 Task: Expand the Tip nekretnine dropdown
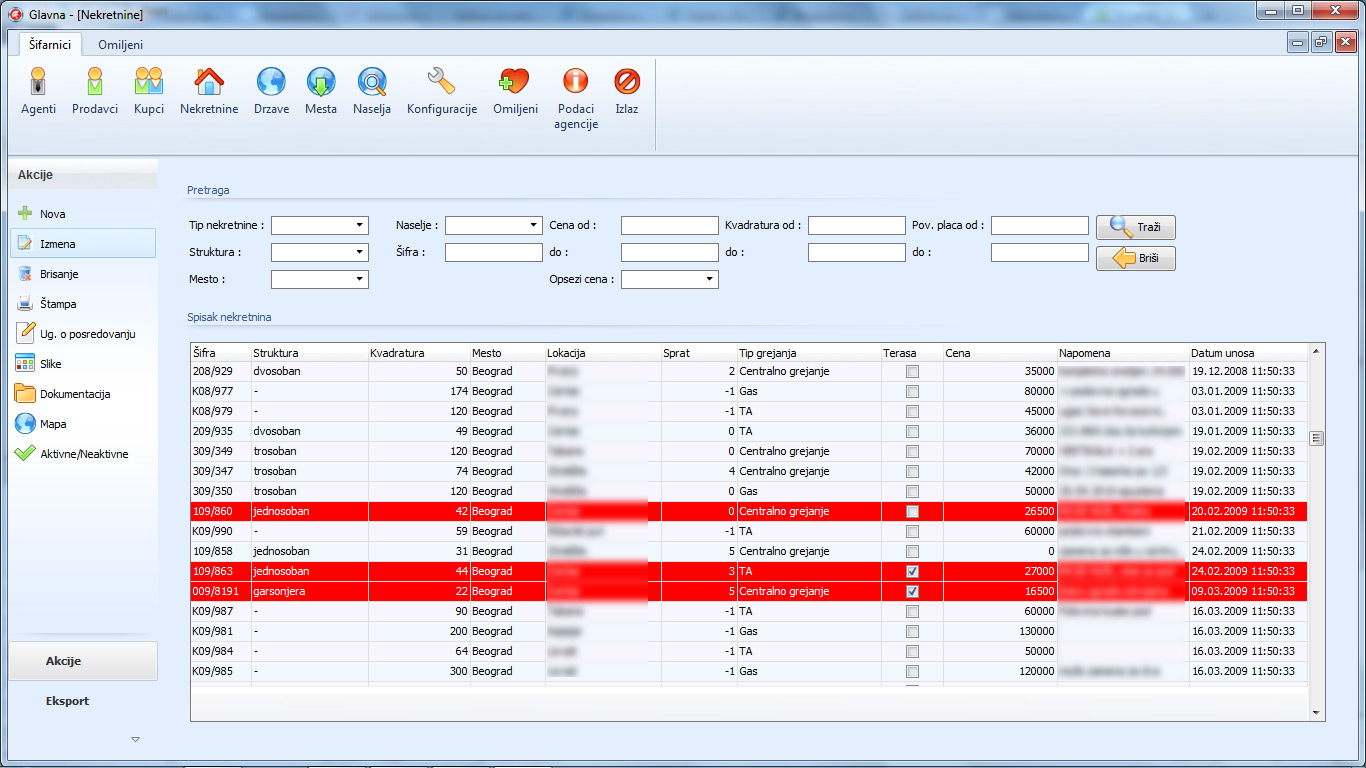tap(359, 226)
